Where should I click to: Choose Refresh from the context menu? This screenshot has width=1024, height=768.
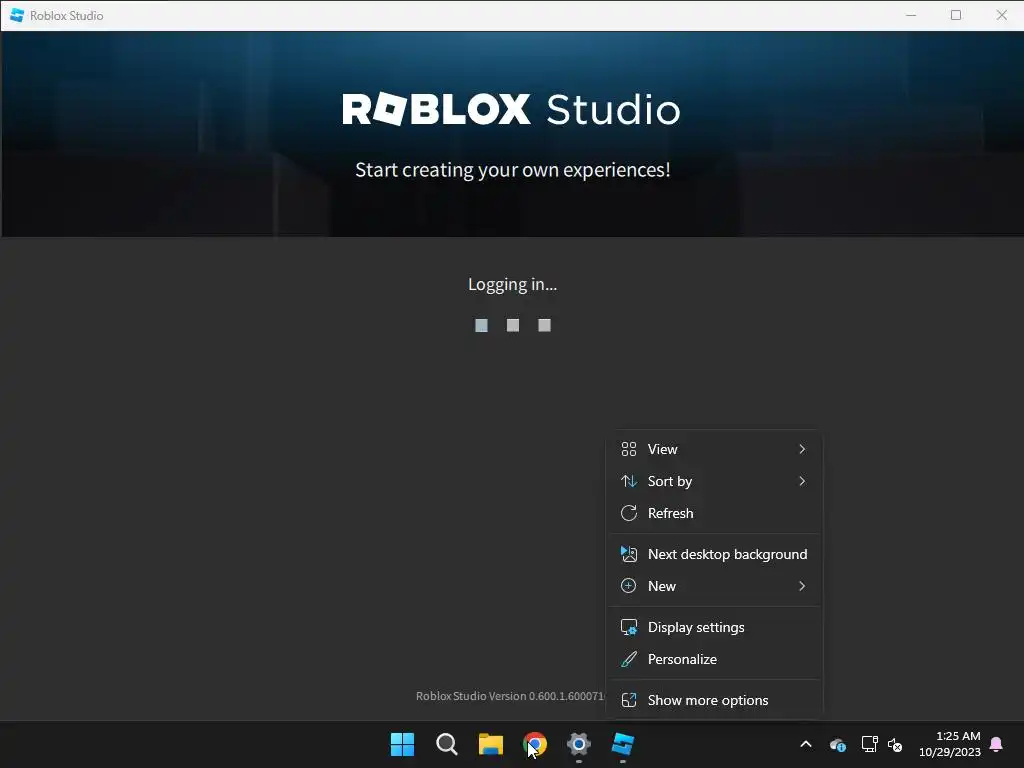[714, 513]
